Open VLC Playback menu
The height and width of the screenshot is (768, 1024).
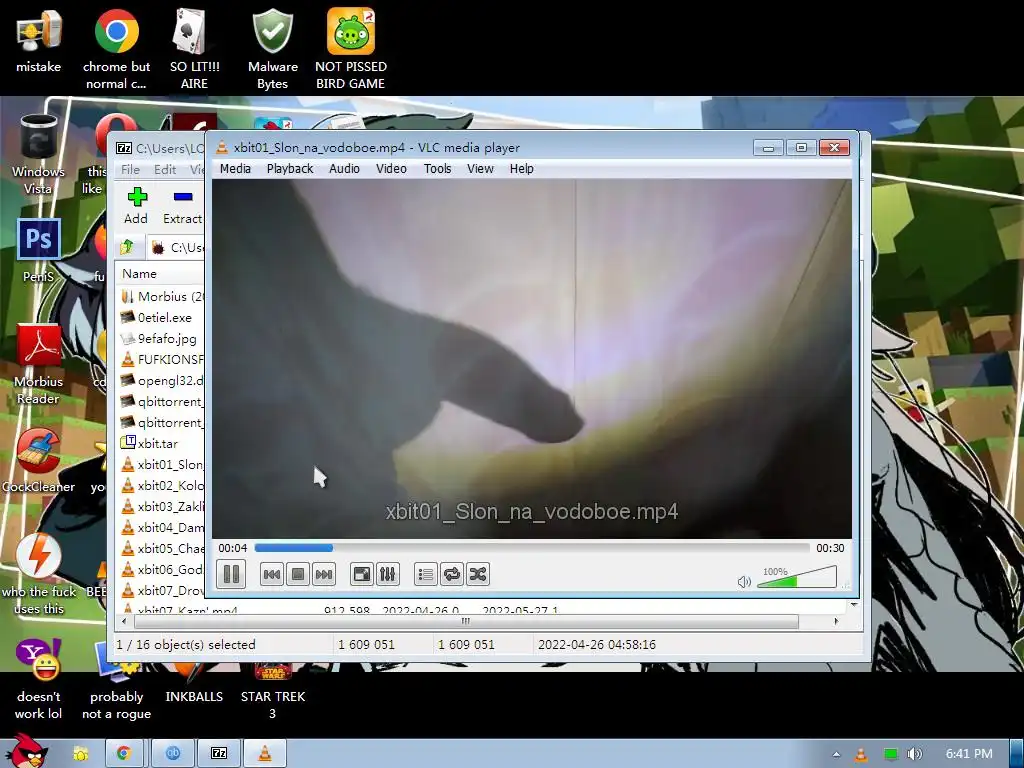coord(290,168)
